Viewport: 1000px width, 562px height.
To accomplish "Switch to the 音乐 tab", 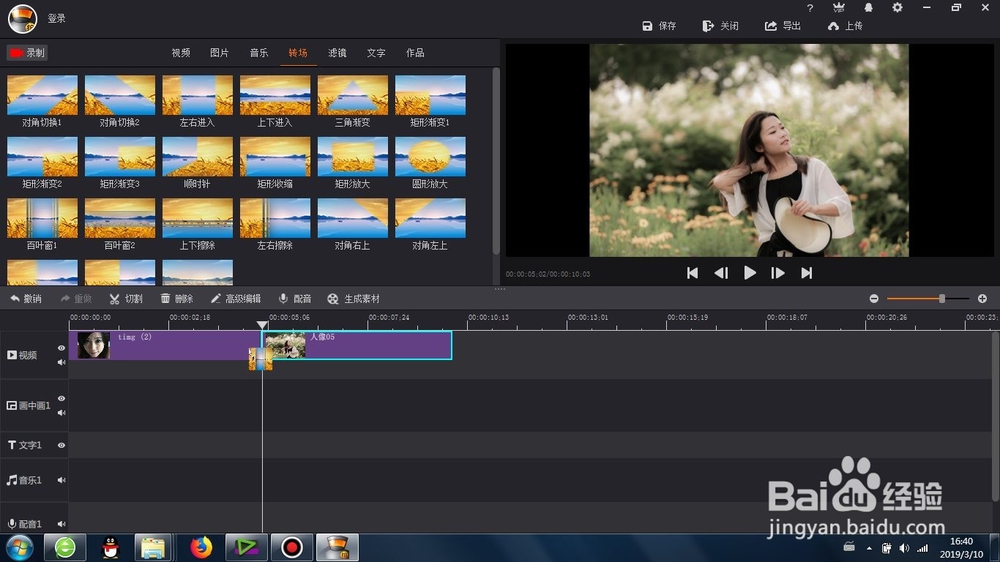I will [259, 53].
